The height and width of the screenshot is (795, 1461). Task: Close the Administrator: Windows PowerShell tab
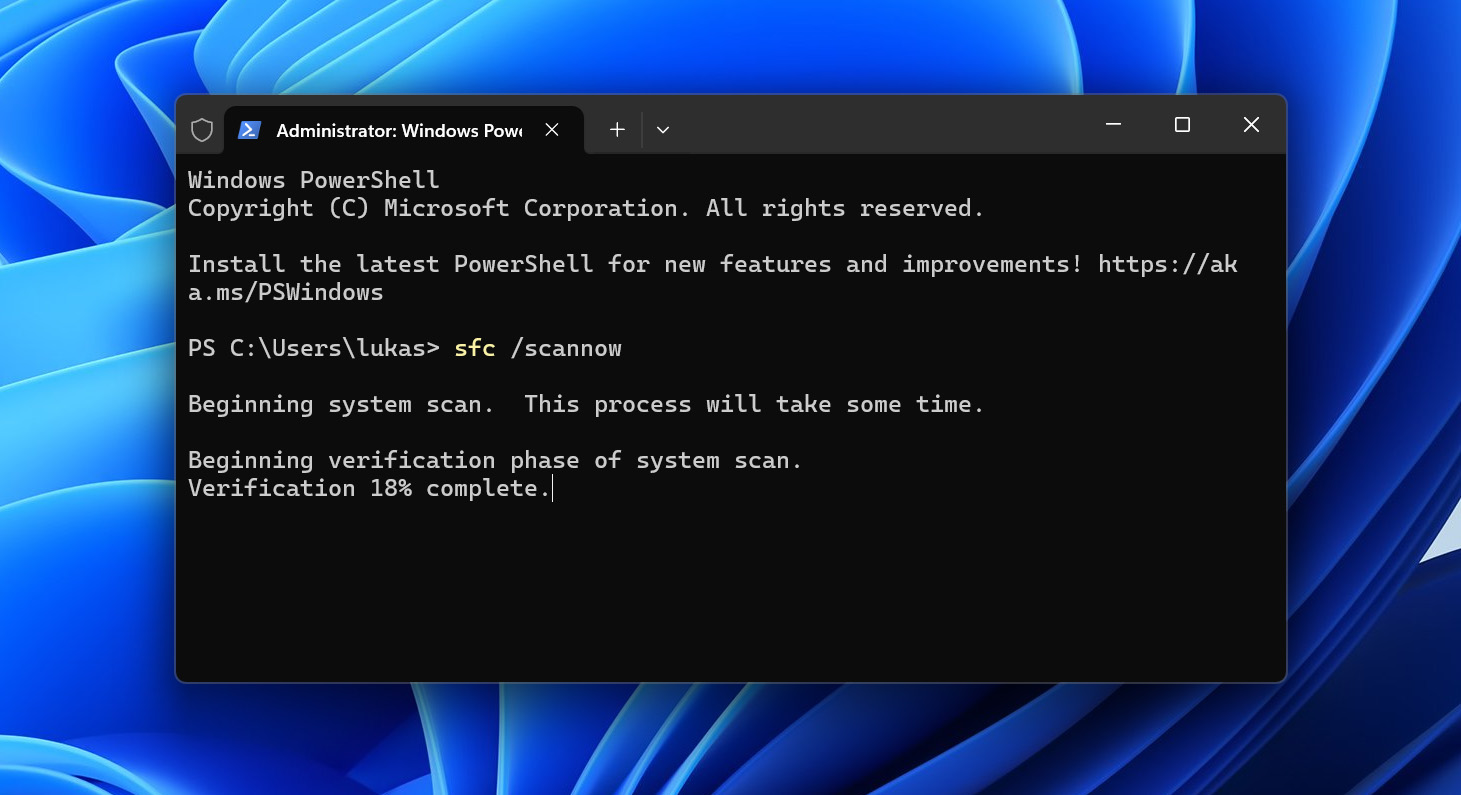(552, 130)
